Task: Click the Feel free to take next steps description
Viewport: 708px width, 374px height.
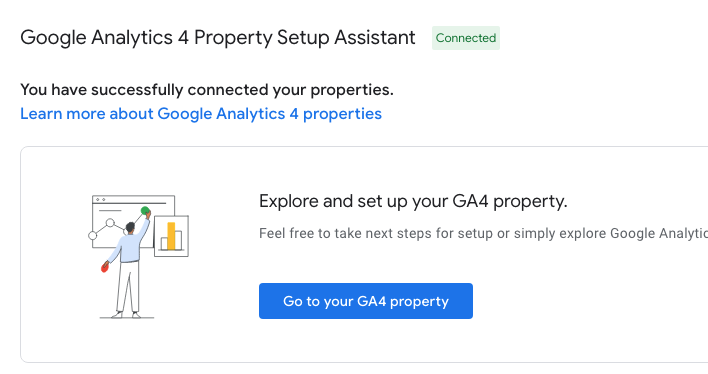Action: [x=483, y=234]
